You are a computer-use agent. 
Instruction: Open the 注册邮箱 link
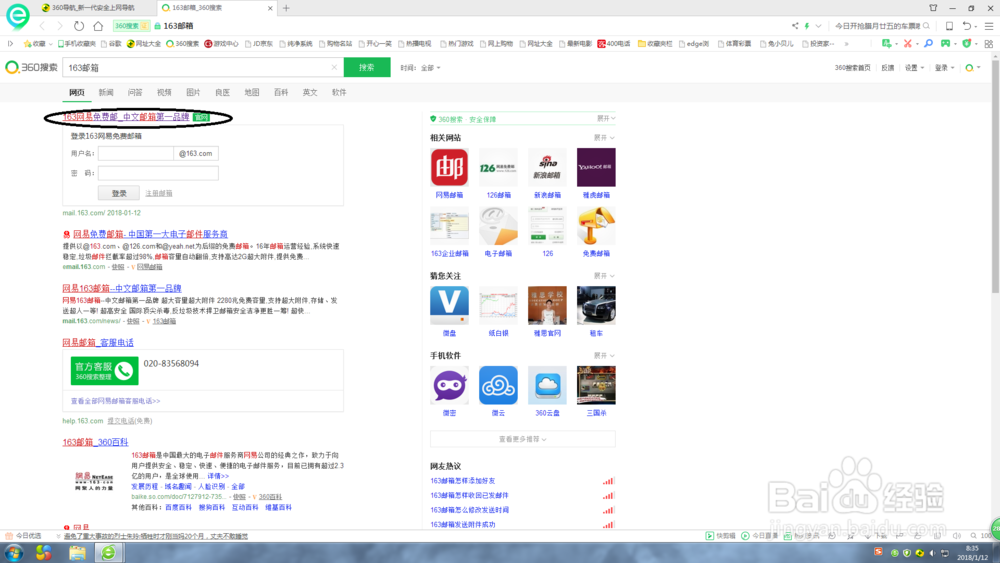159,193
